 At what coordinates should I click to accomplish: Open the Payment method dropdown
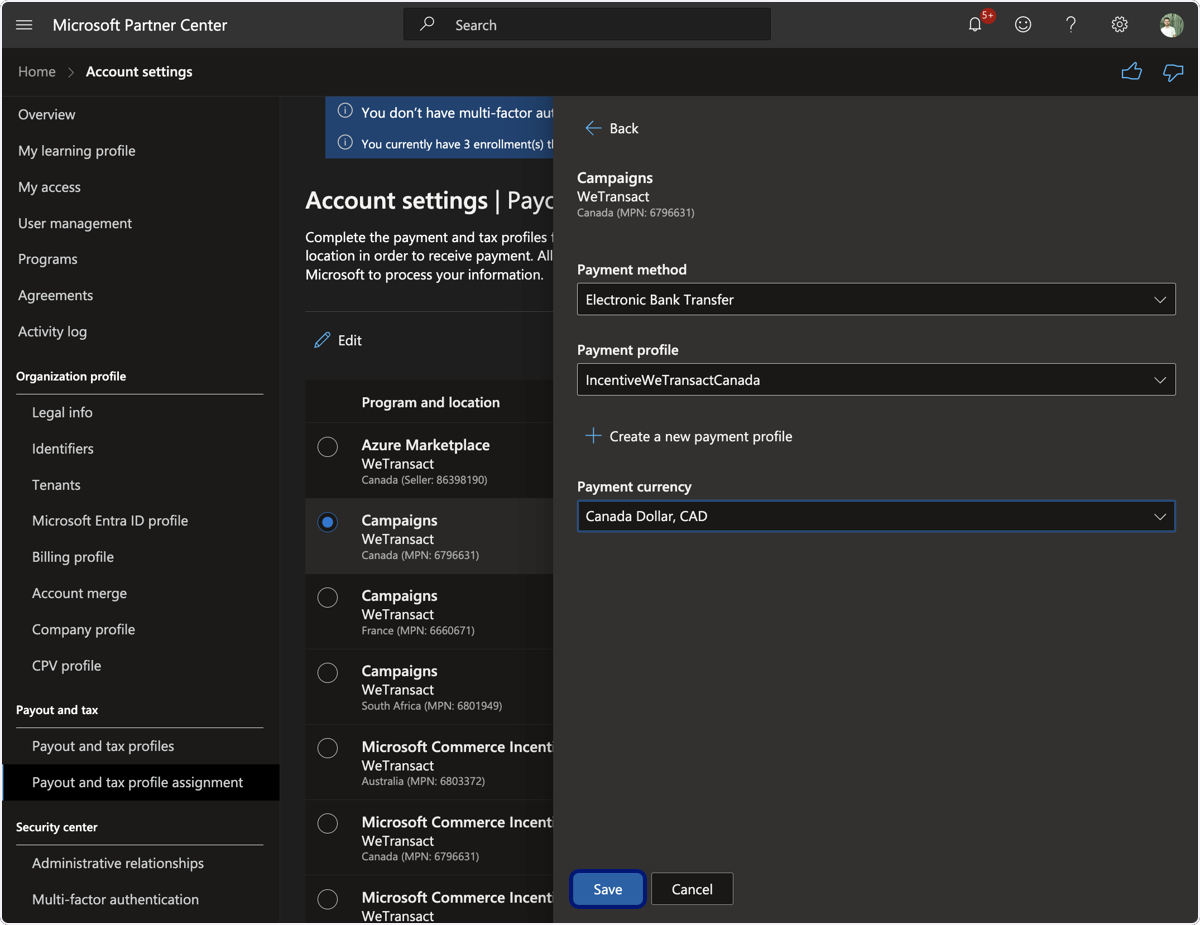pos(876,299)
